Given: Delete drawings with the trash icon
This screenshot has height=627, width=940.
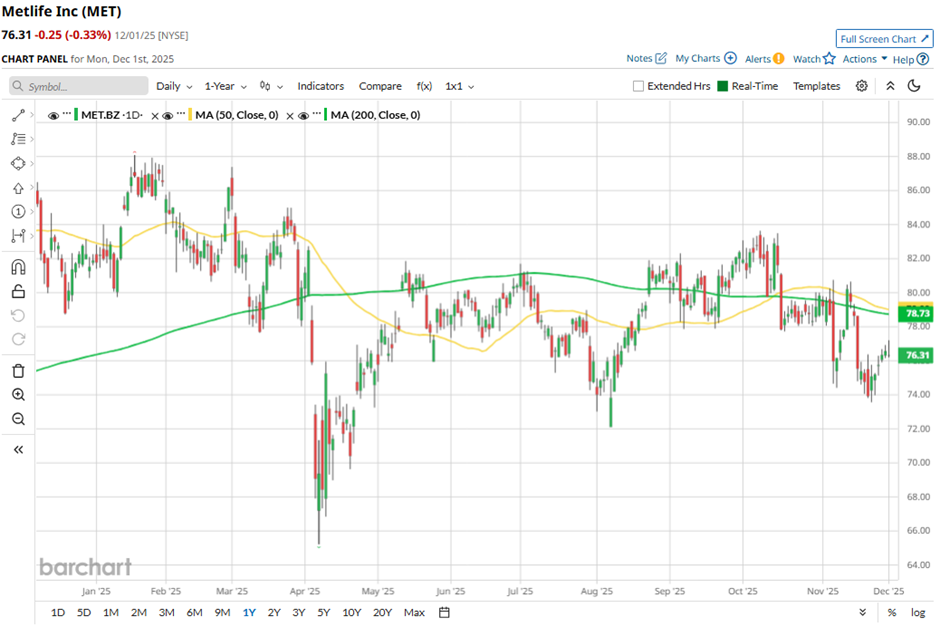Looking at the screenshot, I should tap(18, 371).
